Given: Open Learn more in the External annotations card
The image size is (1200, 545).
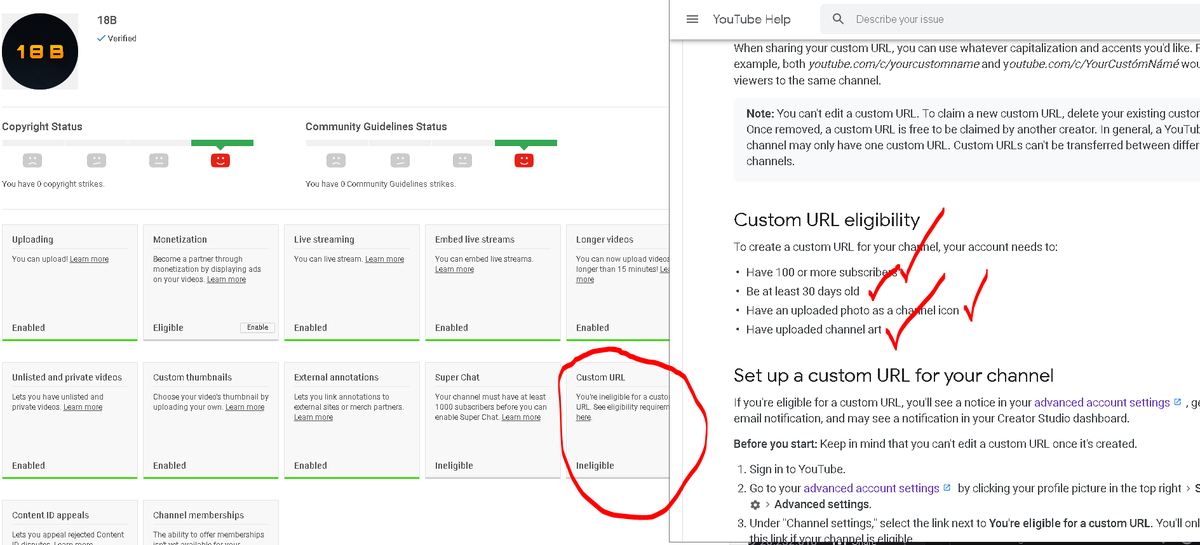Looking at the screenshot, I should [313, 417].
